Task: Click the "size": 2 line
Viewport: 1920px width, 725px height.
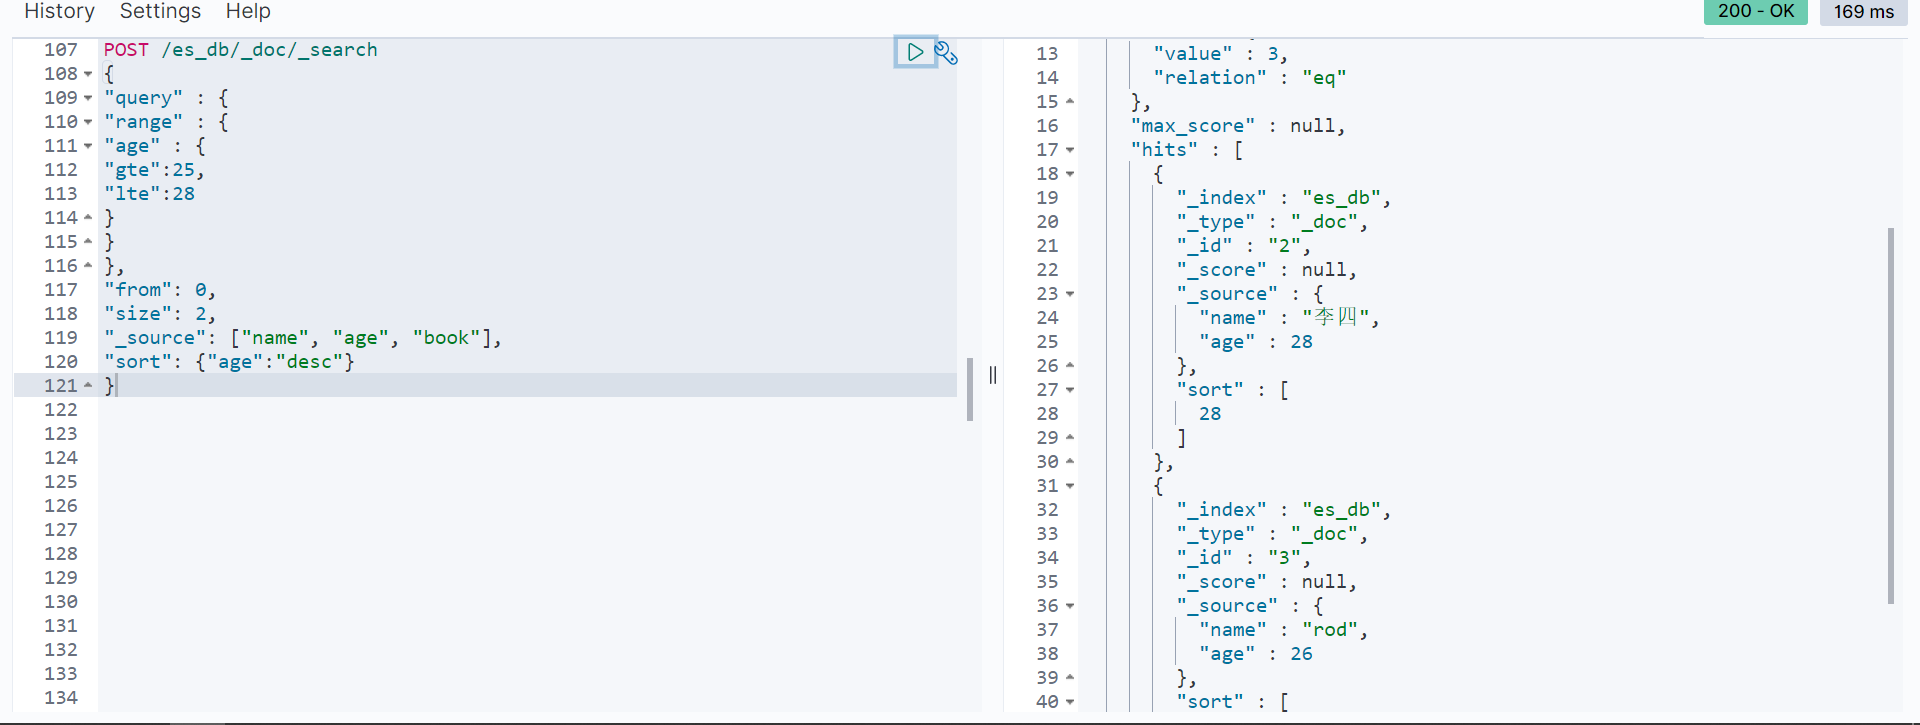Action: click(x=160, y=314)
